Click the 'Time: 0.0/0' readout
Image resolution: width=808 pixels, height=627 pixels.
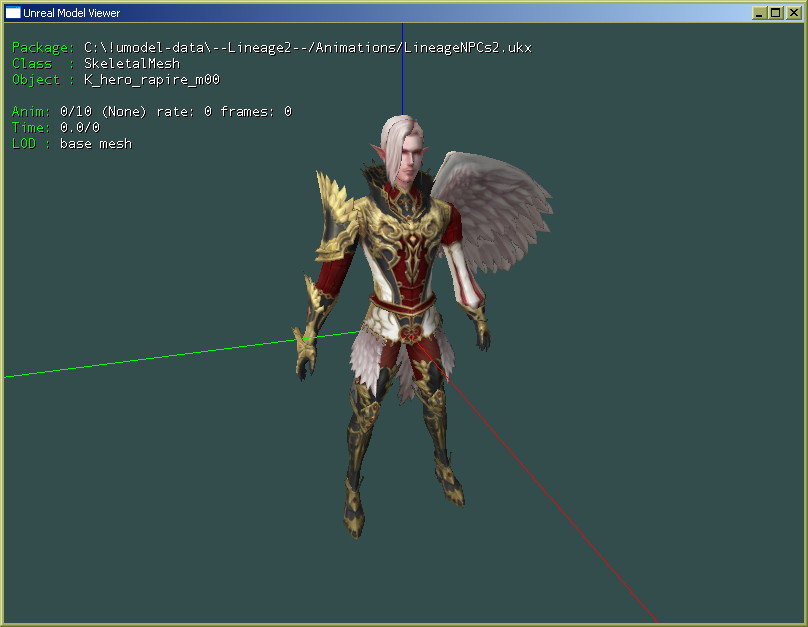click(56, 128)
